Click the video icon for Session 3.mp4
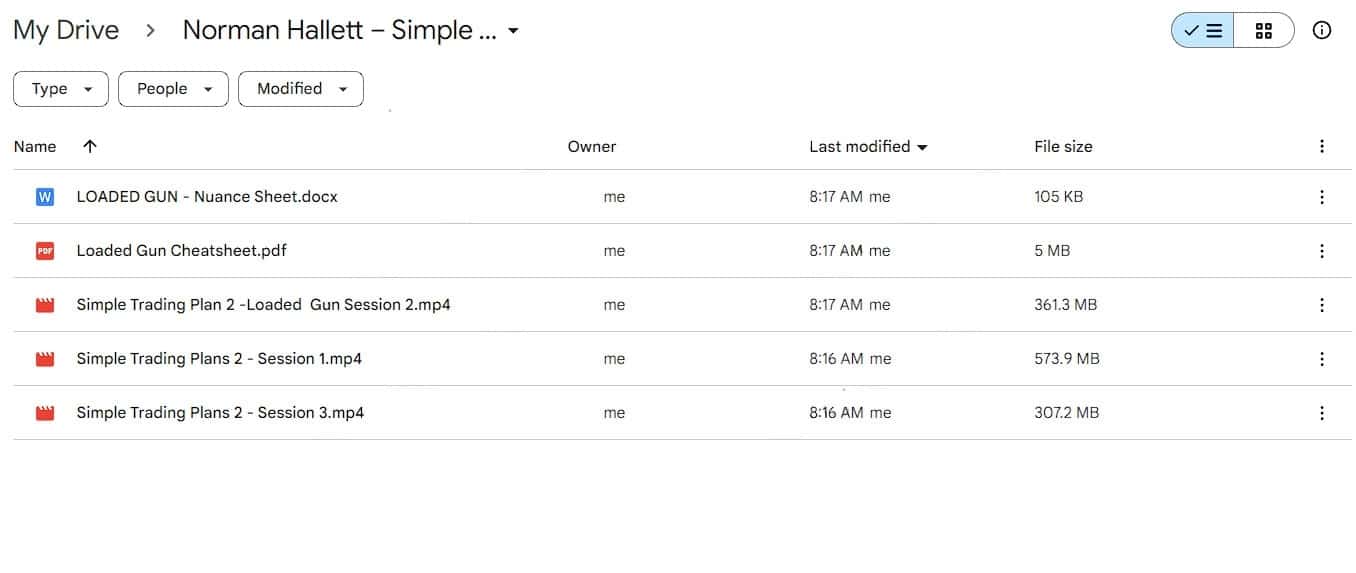This screenshot has height=573, width=1356. (x=44, y=413)
